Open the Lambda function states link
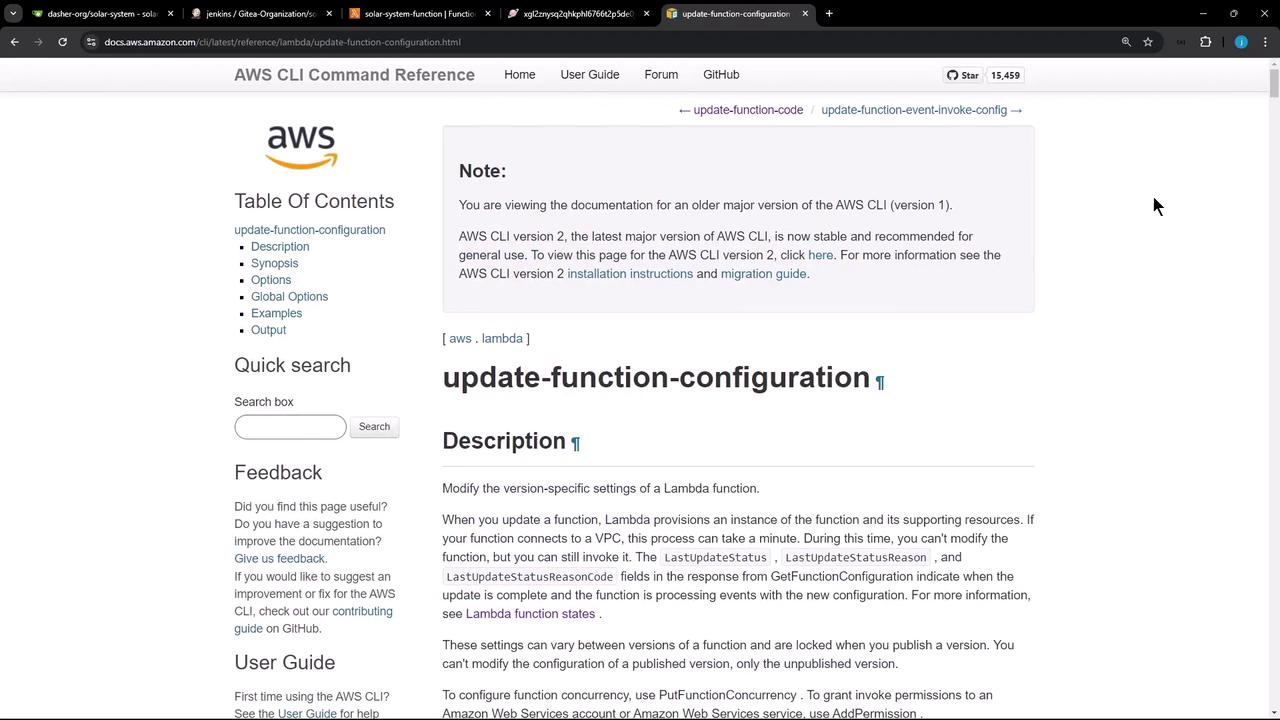This screenshot has height=720, width=1280. tap(530, 614)
